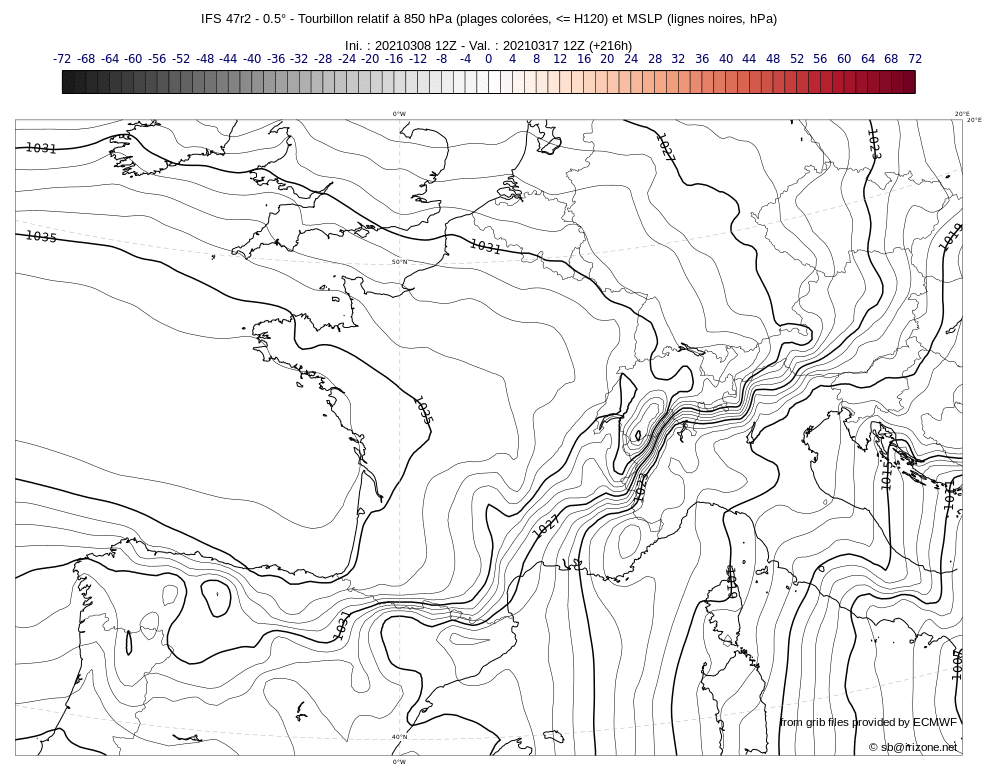Click the -60 colorbar label
The image size is (995, 768).
tap(133, 59)
